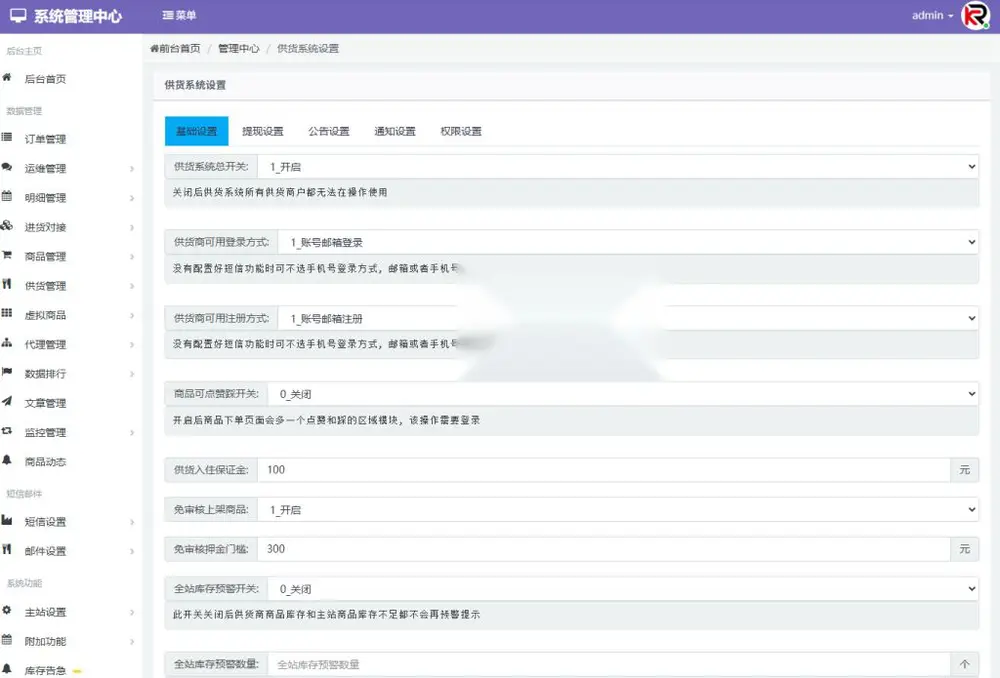Click the bell icon next to 商品动态
Image resolution: width=1000 pixels, height=678 pixels.
(7, 460)
